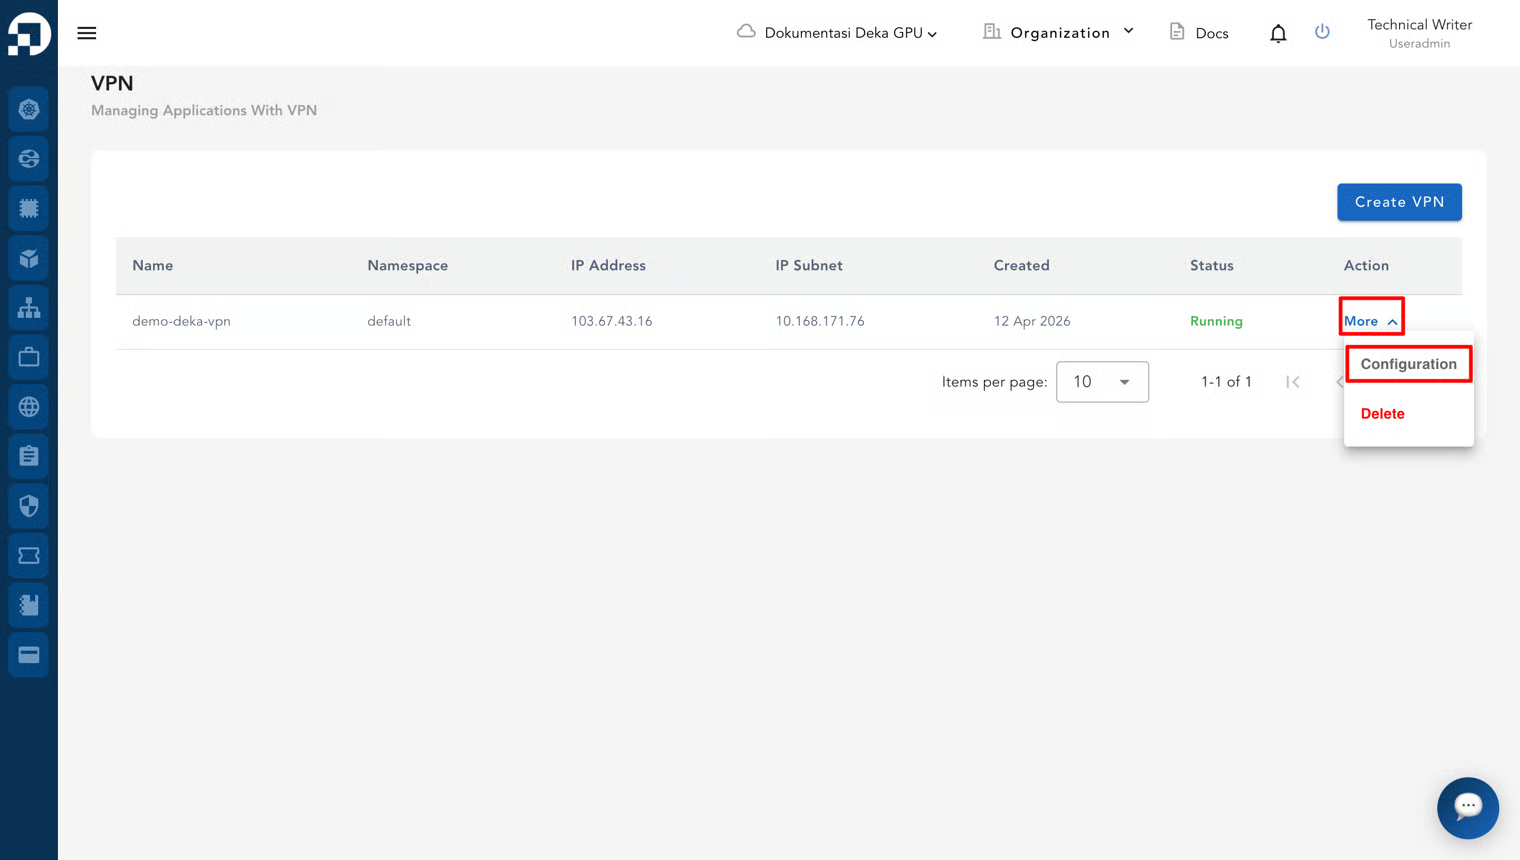This screenshot has width=1520, height=860.
Task: Open the hamburger menu icon
Action: pyautogui.click(x=87, y=33)
